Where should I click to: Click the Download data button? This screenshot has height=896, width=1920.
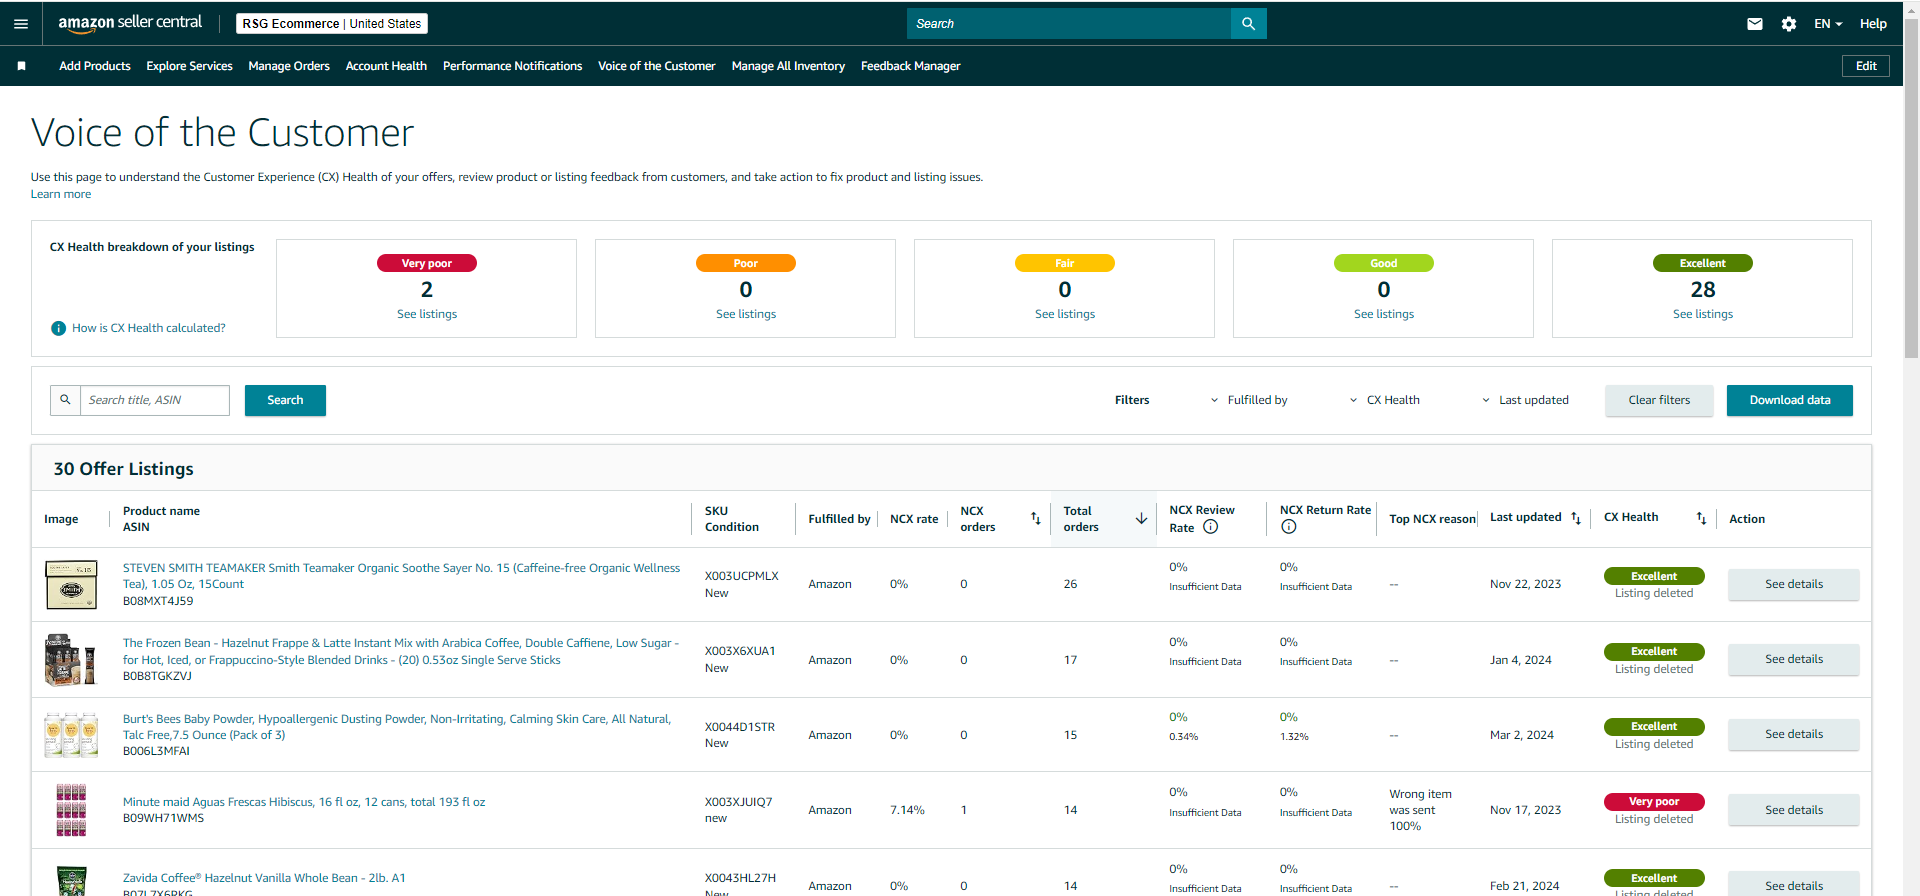point(1790,400)
